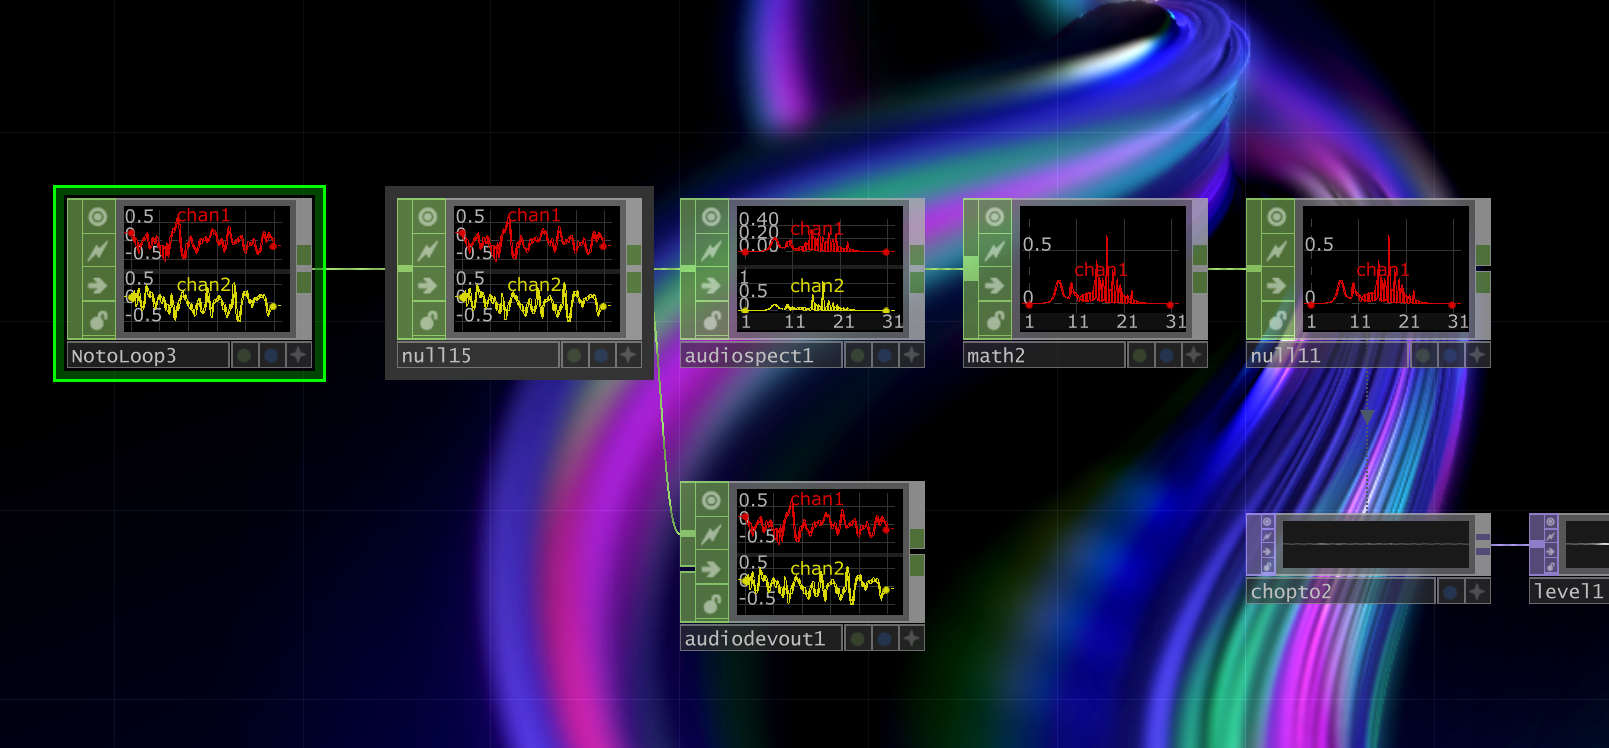The width and height of the screenshot is (1609, 748).
Task: Click the math2 input connector
Action: pos(971,268)
